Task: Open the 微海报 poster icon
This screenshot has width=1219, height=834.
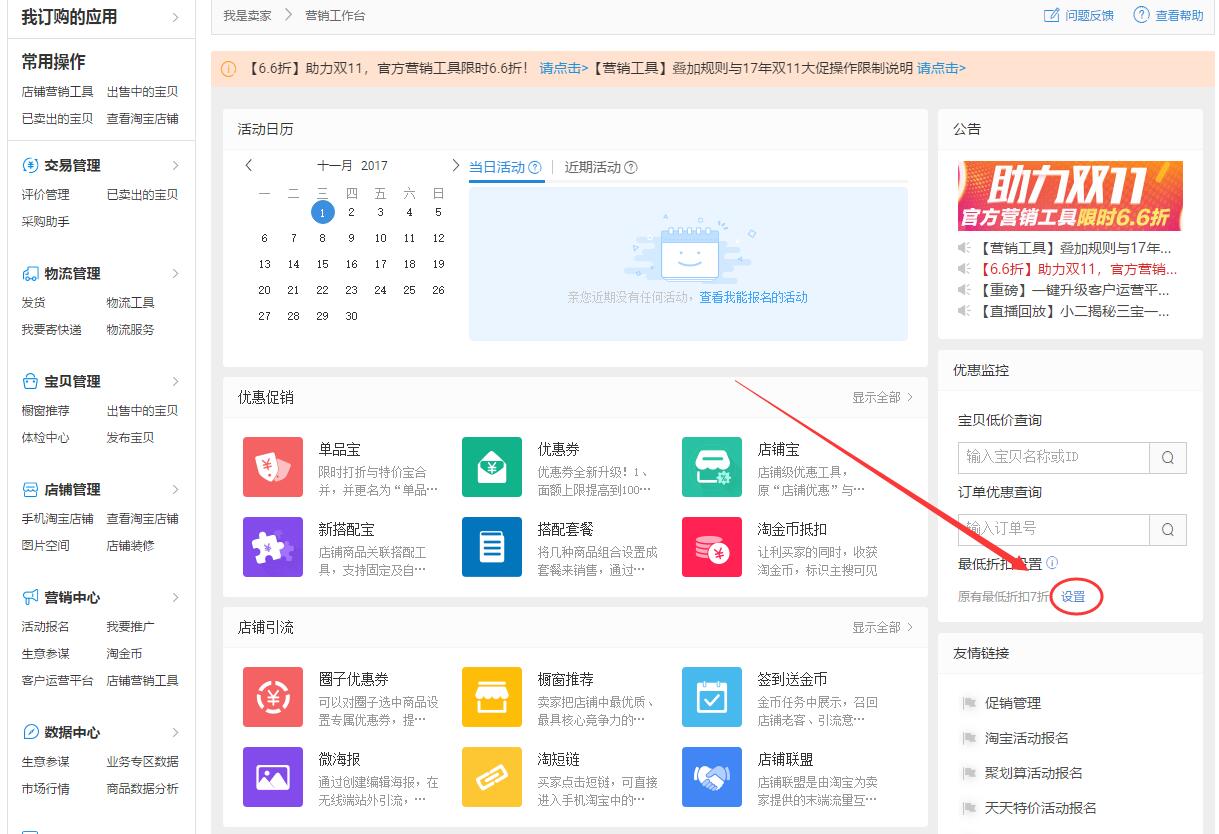Action: (273, 777)
